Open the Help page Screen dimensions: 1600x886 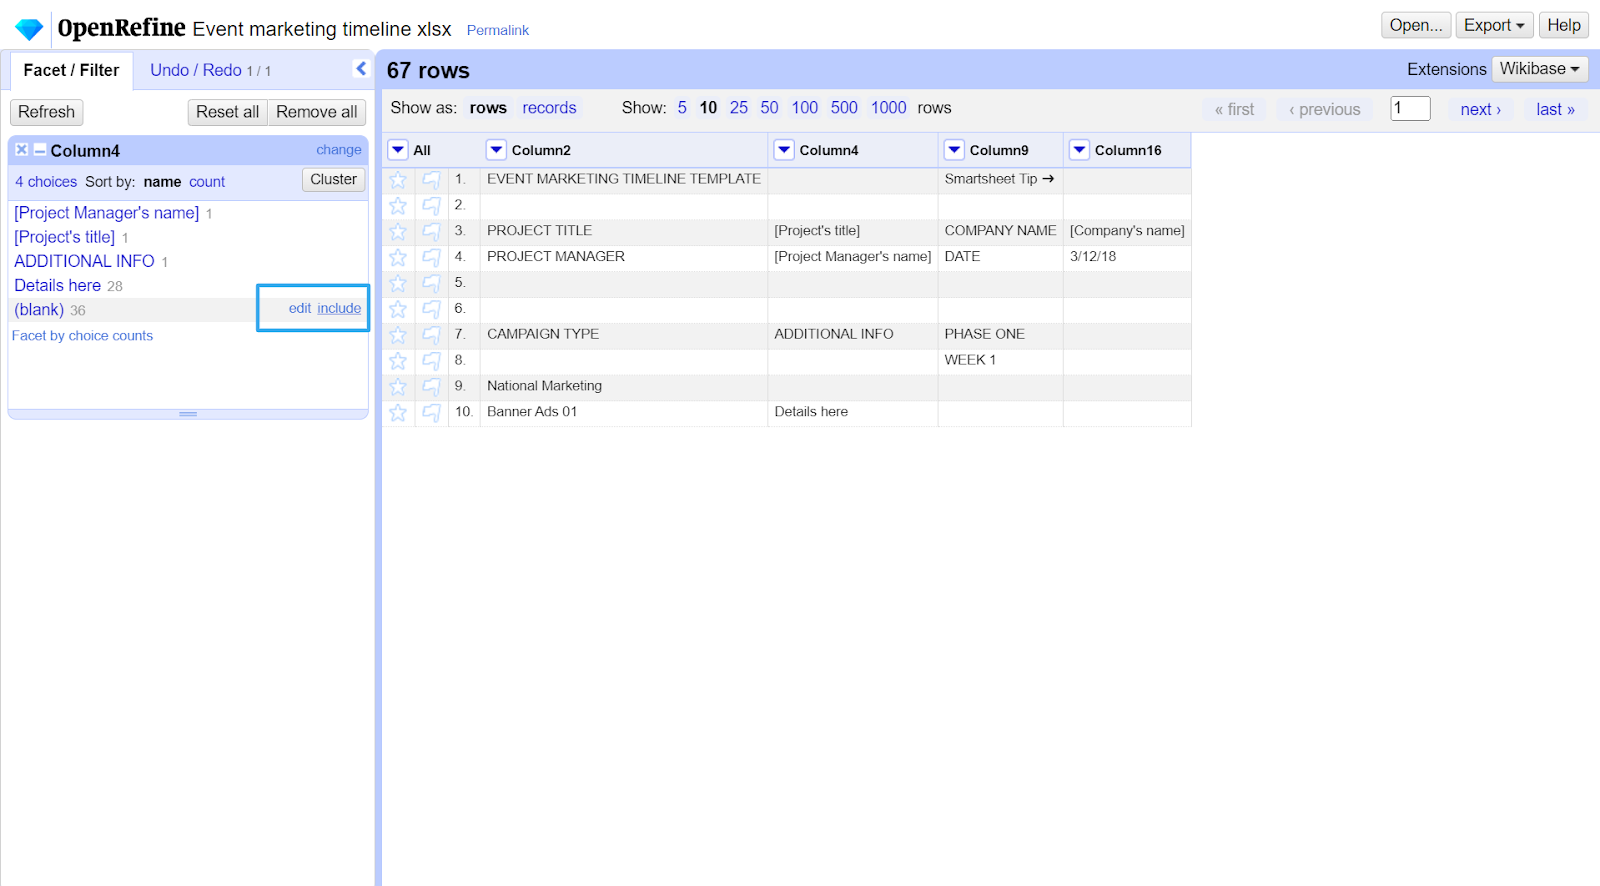1564,25
